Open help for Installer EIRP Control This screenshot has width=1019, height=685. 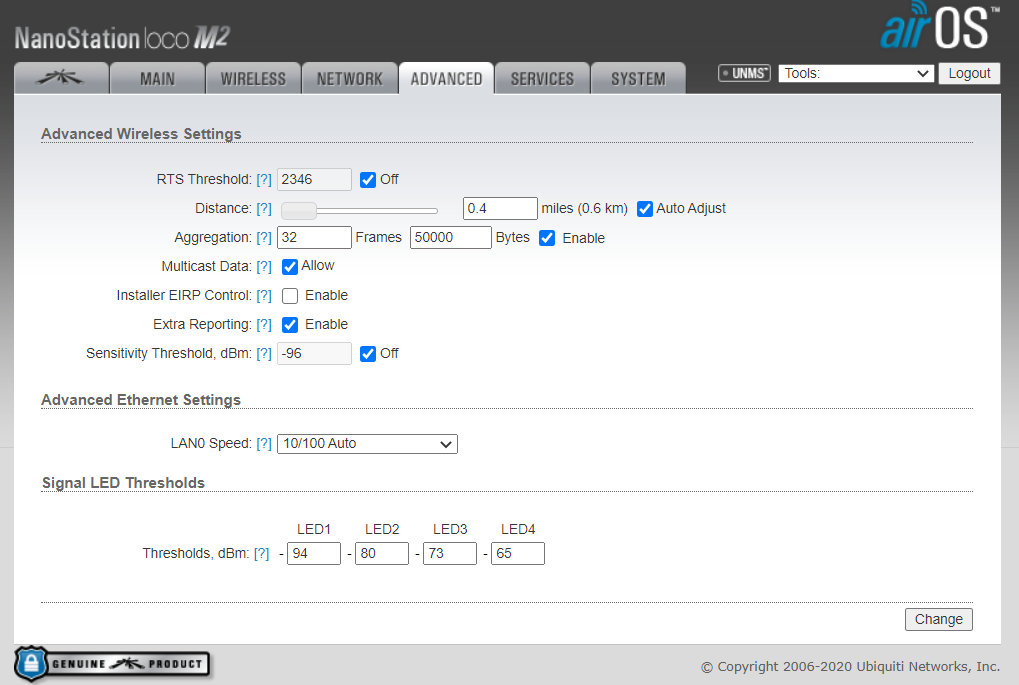pyautogui.click(x=264, y=296)
